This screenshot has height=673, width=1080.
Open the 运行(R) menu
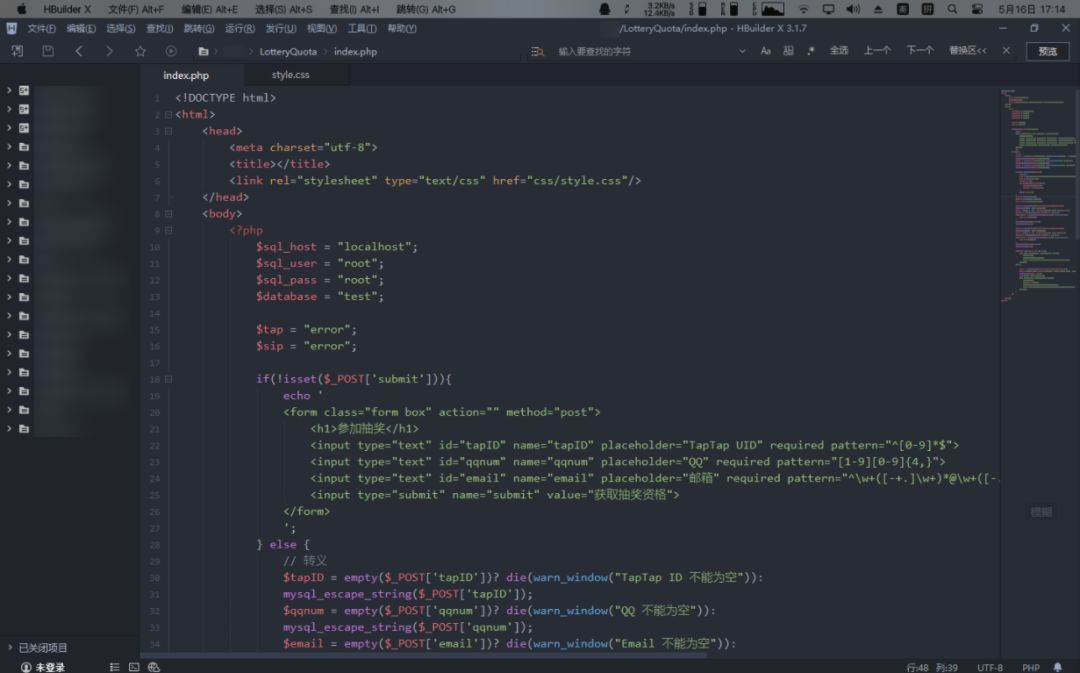coord(239,28)
